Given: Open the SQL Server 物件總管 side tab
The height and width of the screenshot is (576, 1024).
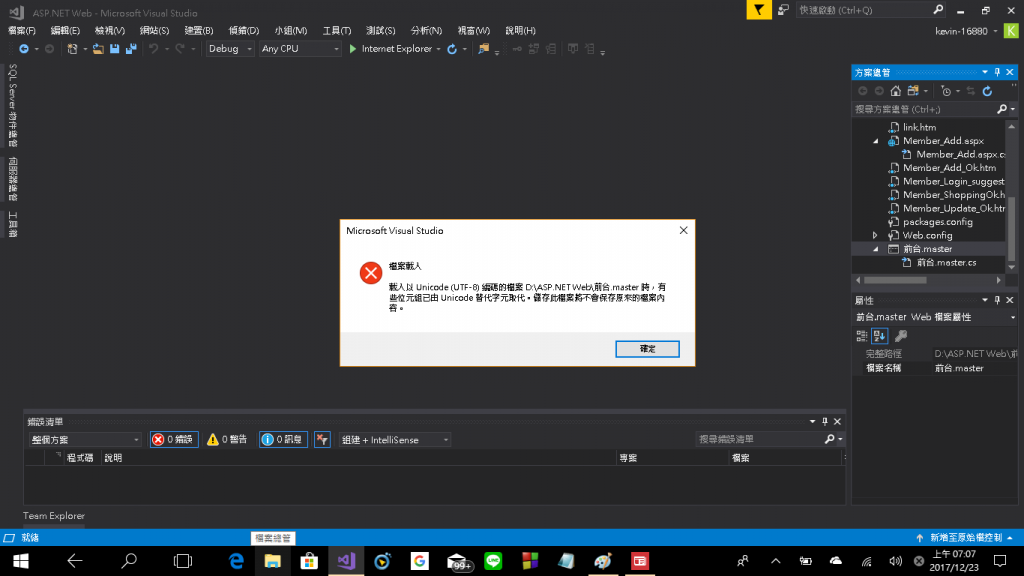Looking at the screenshot, I should [12, 105].
